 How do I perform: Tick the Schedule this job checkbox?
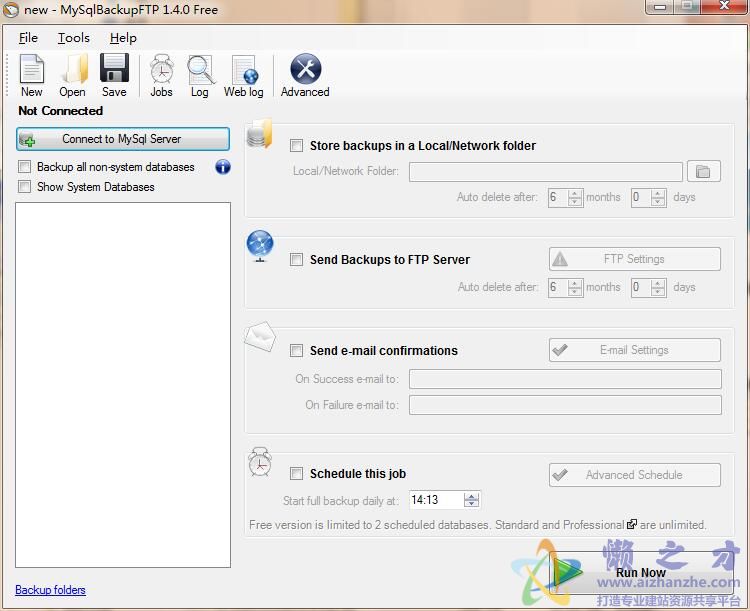click(x=297, y=474)
